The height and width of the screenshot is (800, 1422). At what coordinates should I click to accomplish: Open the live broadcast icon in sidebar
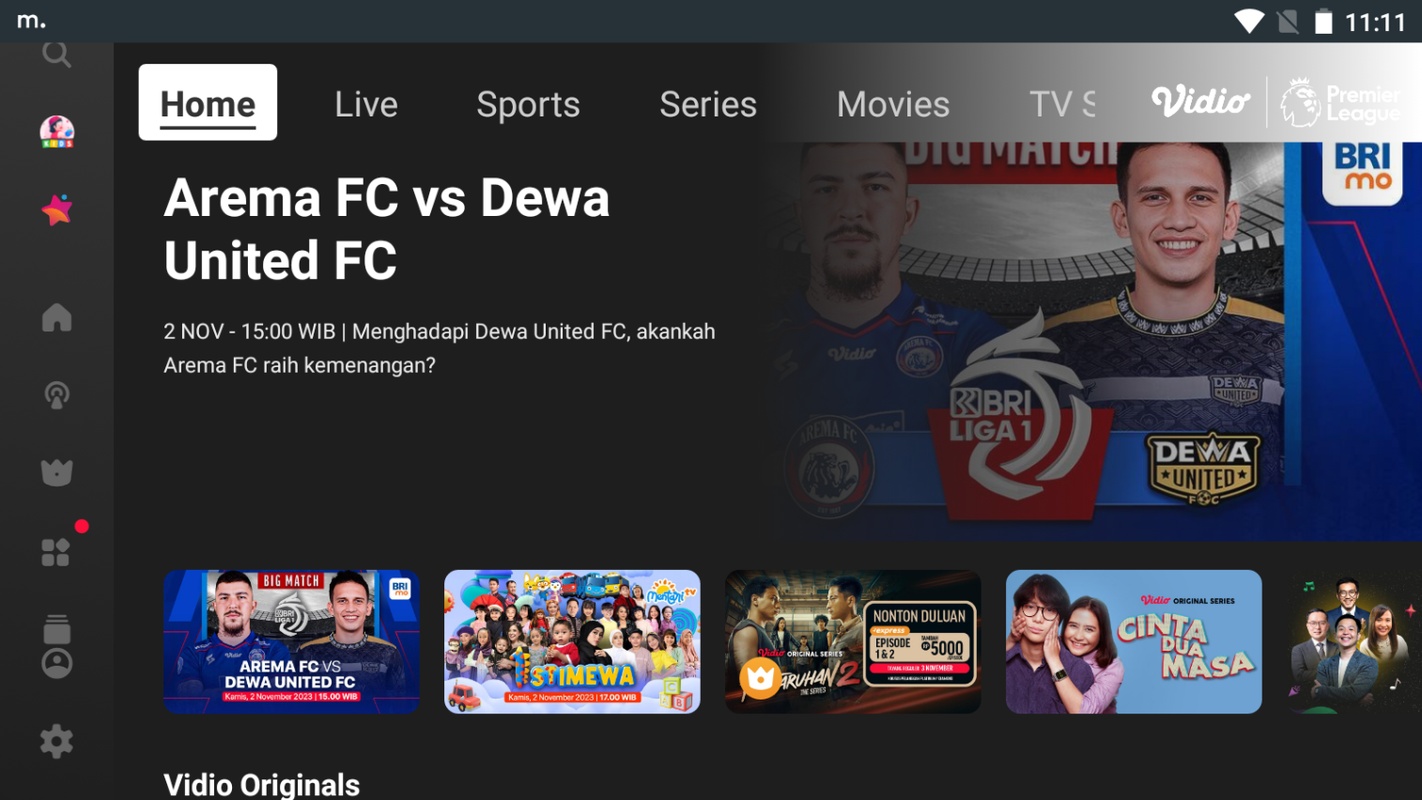(x=57, y=395)
